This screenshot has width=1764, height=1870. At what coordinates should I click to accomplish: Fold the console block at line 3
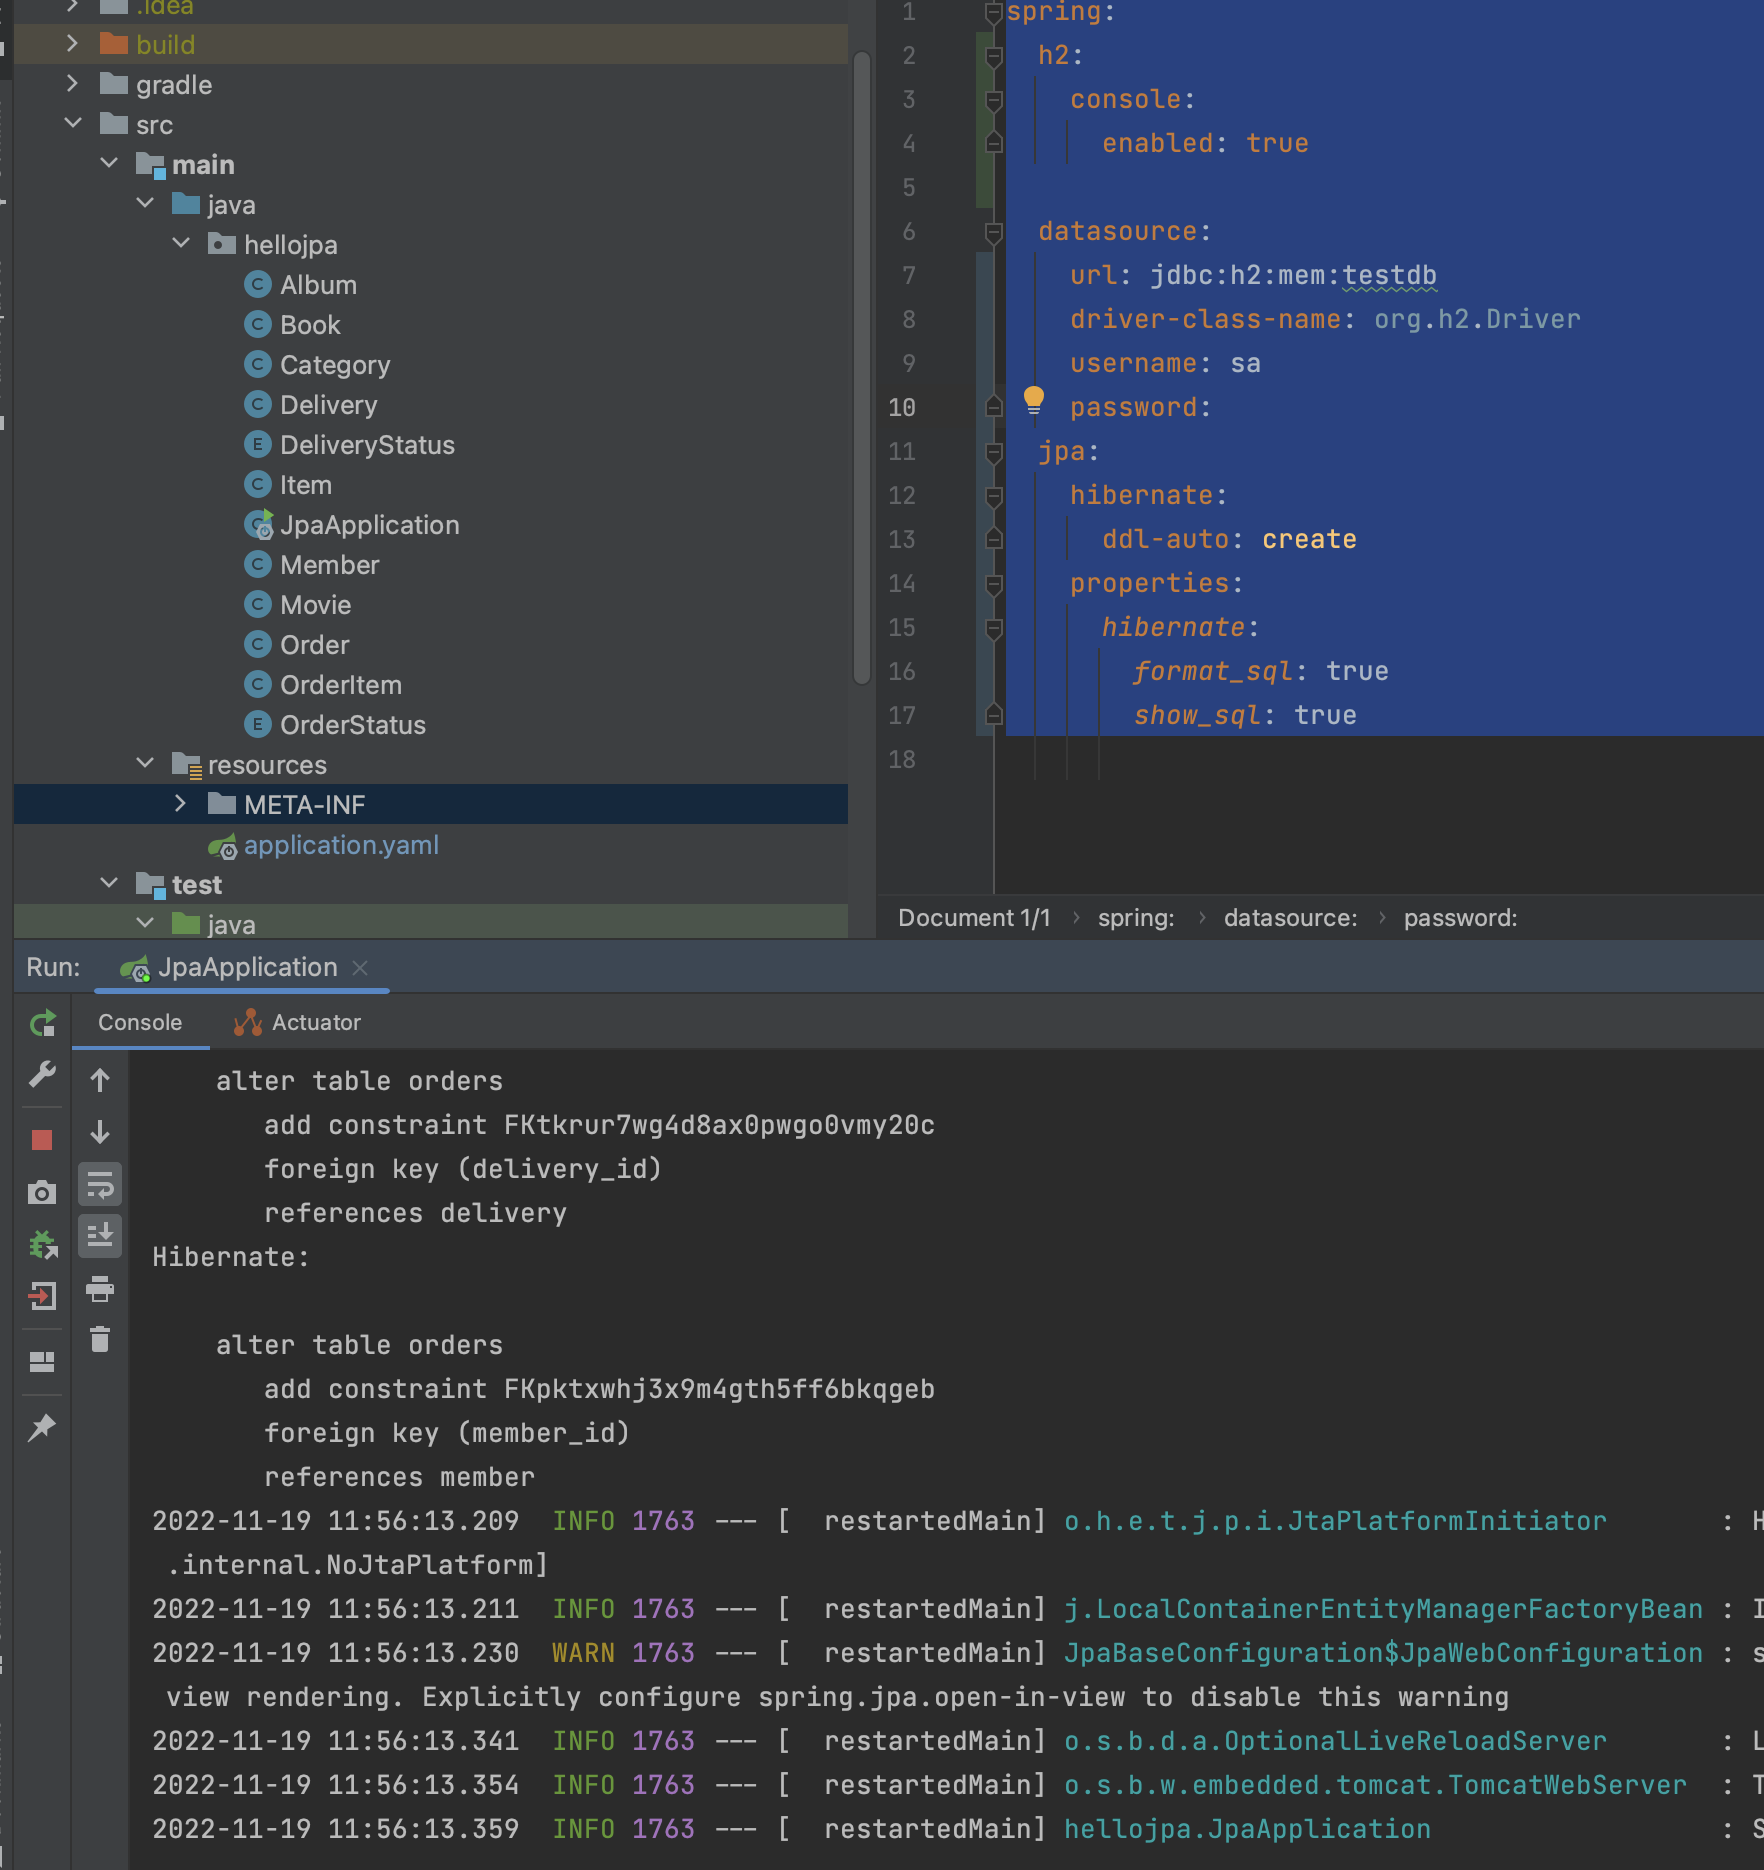click(994, 100)
